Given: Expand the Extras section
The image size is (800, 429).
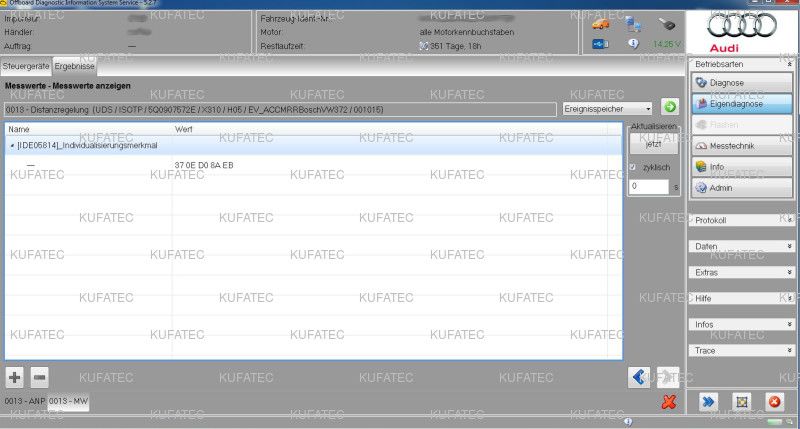Looking at the screenshot, I should pyautogui.click(x=741, y=272).
